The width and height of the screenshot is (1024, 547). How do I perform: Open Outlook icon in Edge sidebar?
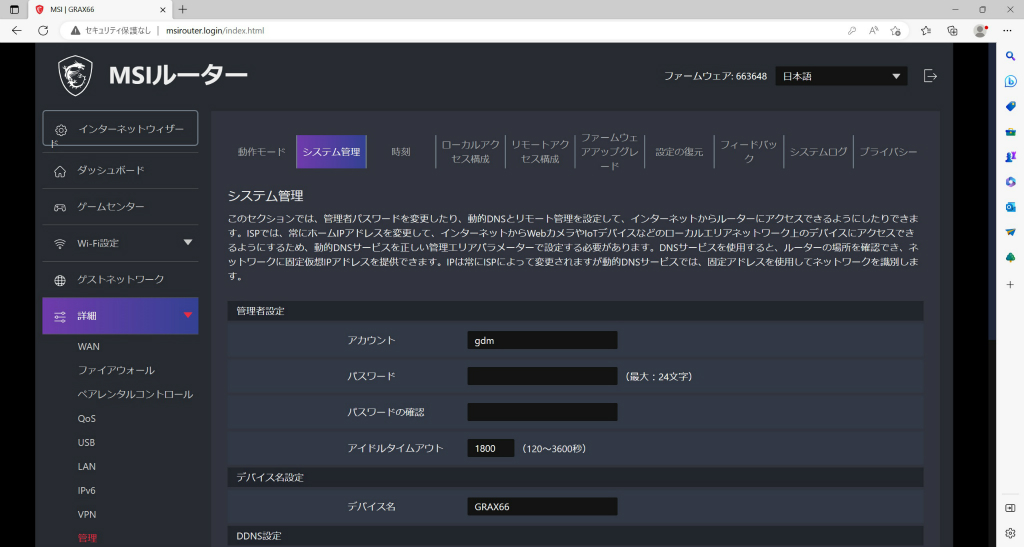(1010, 207)
